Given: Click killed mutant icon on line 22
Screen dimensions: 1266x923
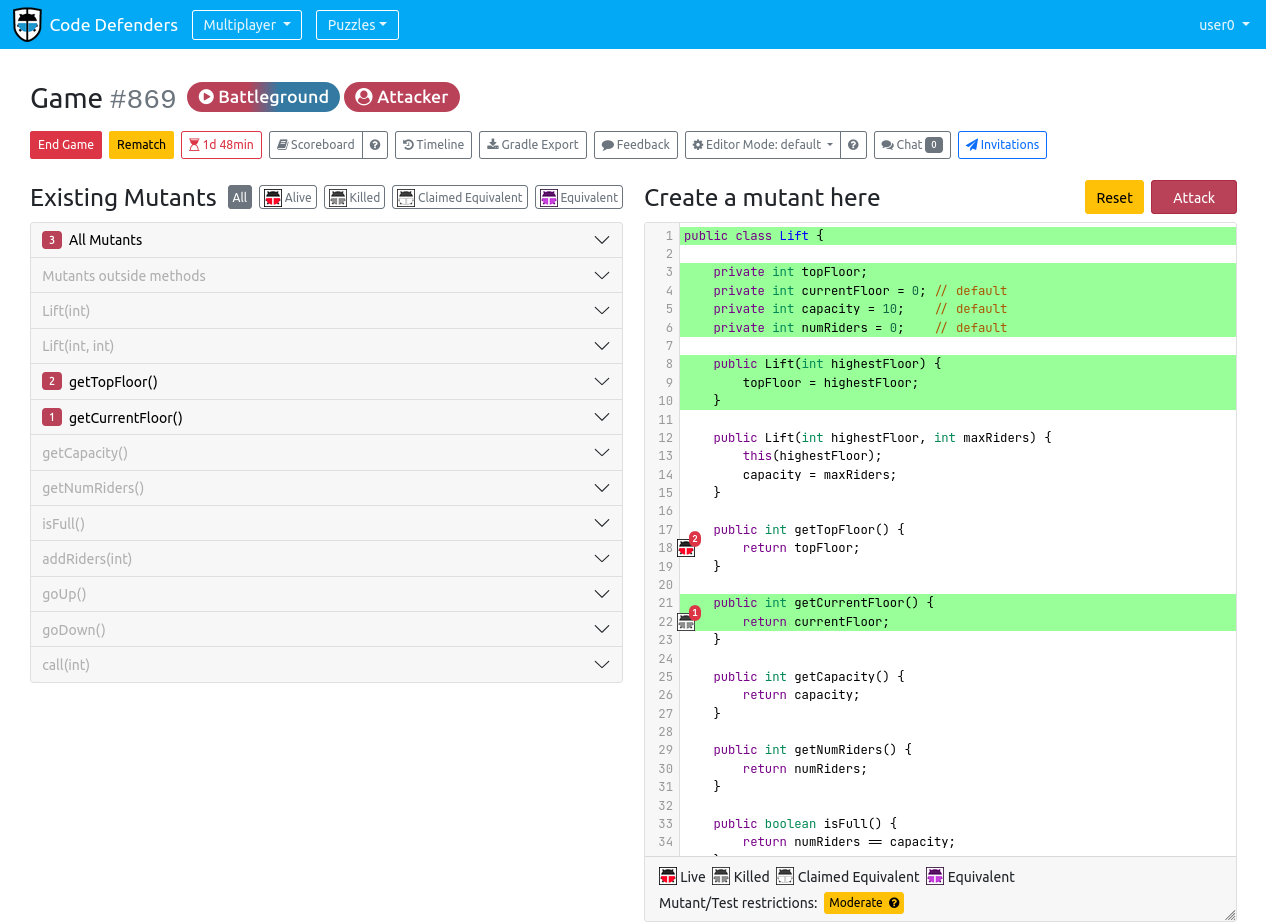Looking at the screenshot, I should [686, 622].
